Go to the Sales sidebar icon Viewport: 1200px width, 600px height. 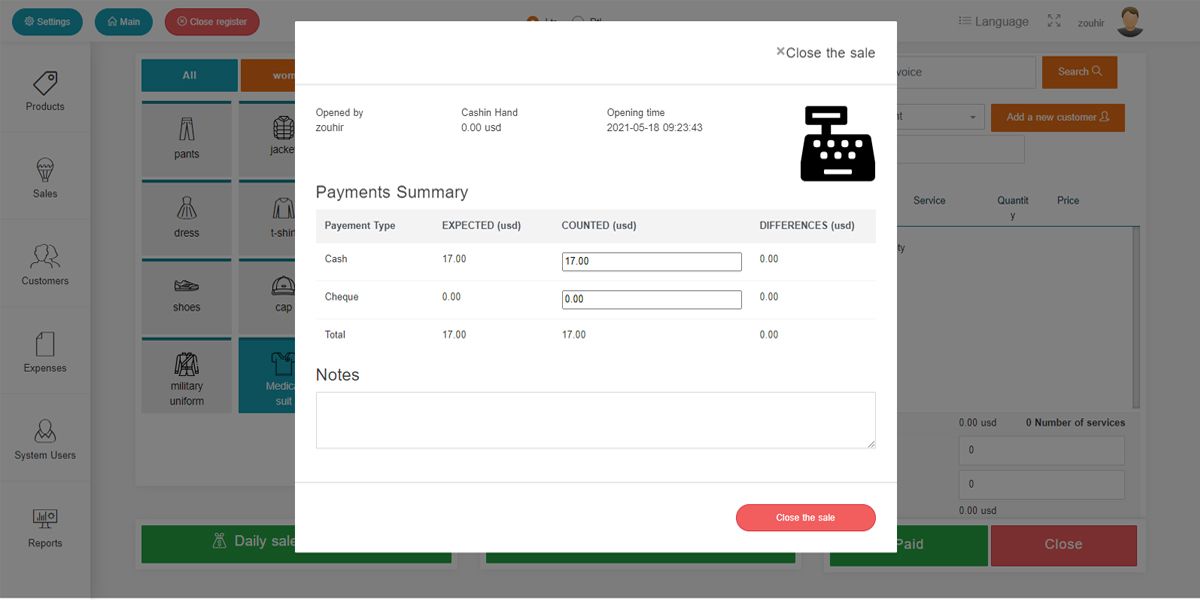[45, 178]
